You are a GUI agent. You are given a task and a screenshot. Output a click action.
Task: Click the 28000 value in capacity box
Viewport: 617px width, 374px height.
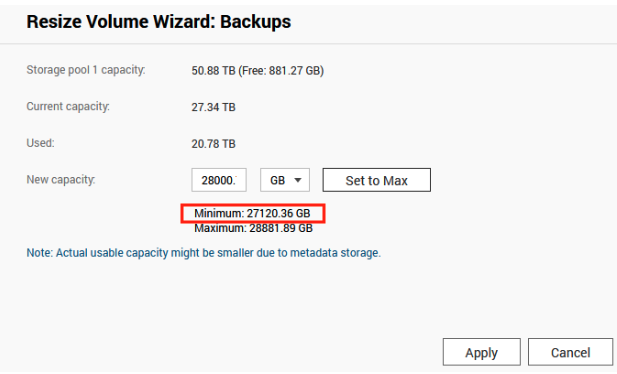218,181
